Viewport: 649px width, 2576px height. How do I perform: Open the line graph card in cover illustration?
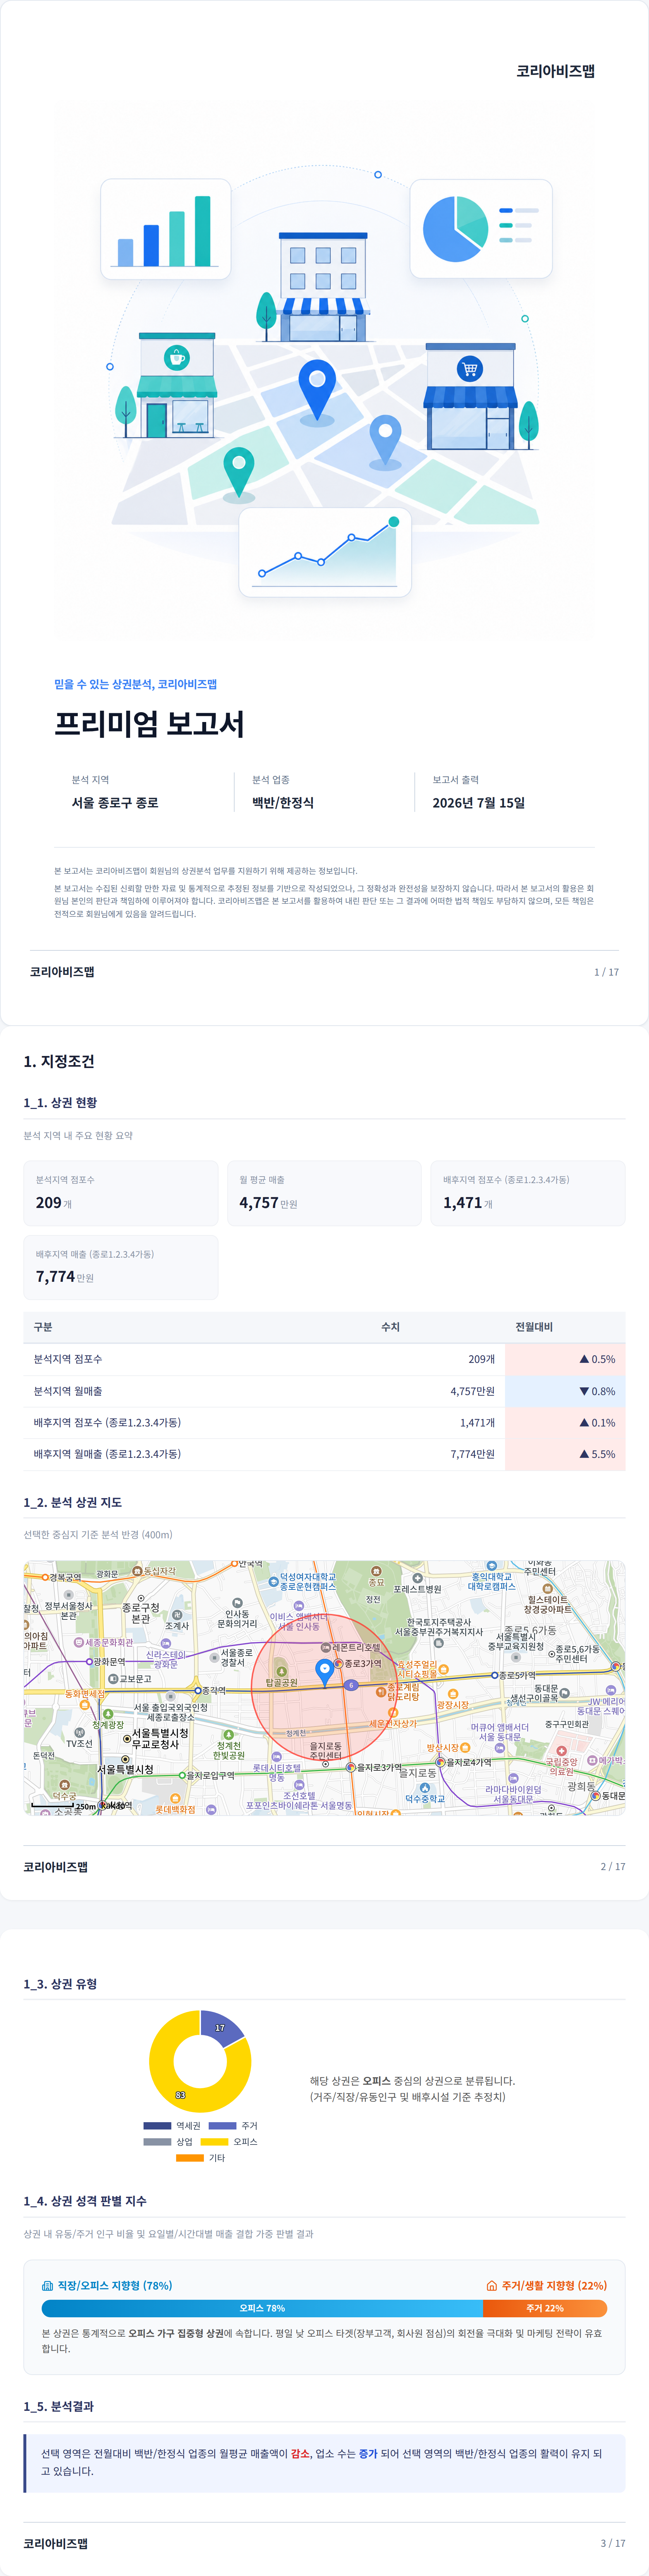tap(325, 552)
